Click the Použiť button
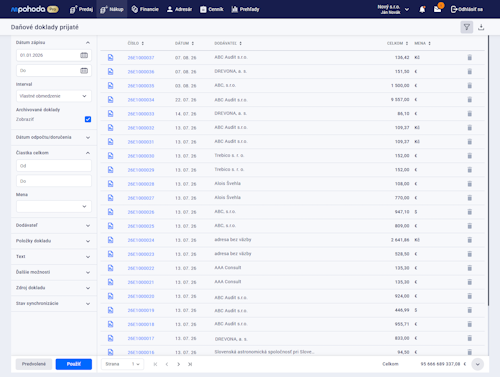This screenshot has width=500, height=377. pos(74,364)
